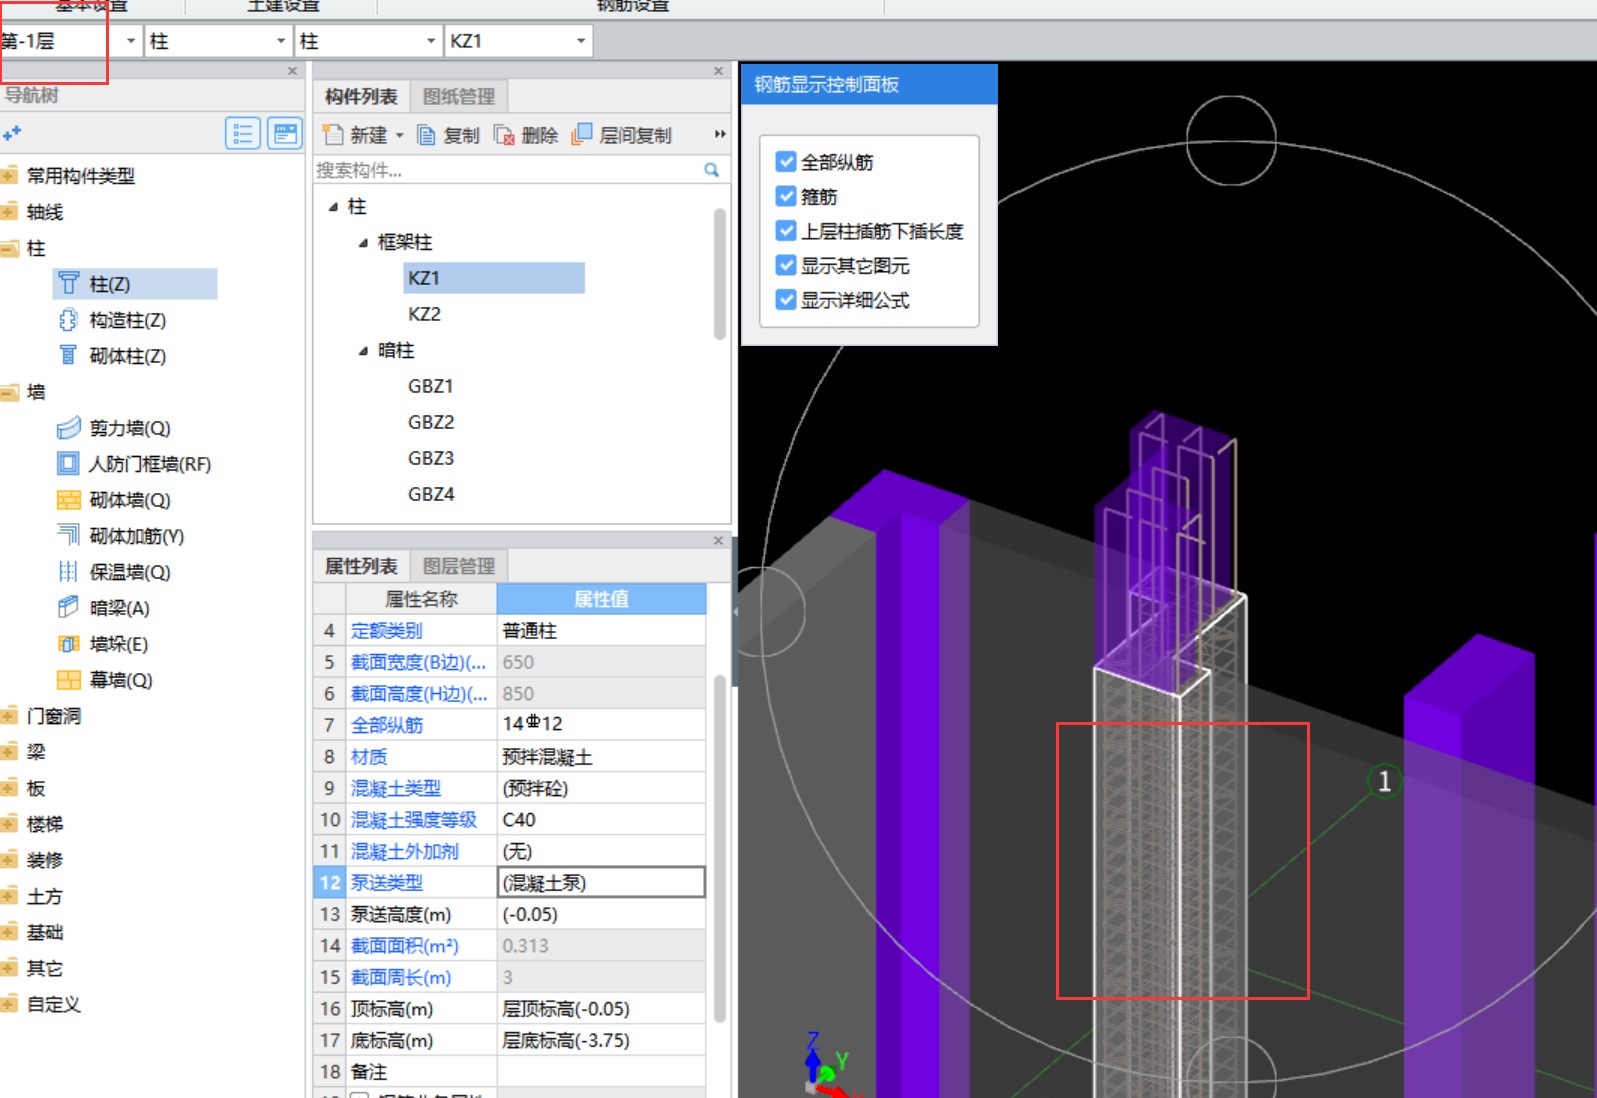Screen dimensions: 1597x1098
Task: Edit the 泵送类型 value field (混凝土泵)
Action: (601, 883)
